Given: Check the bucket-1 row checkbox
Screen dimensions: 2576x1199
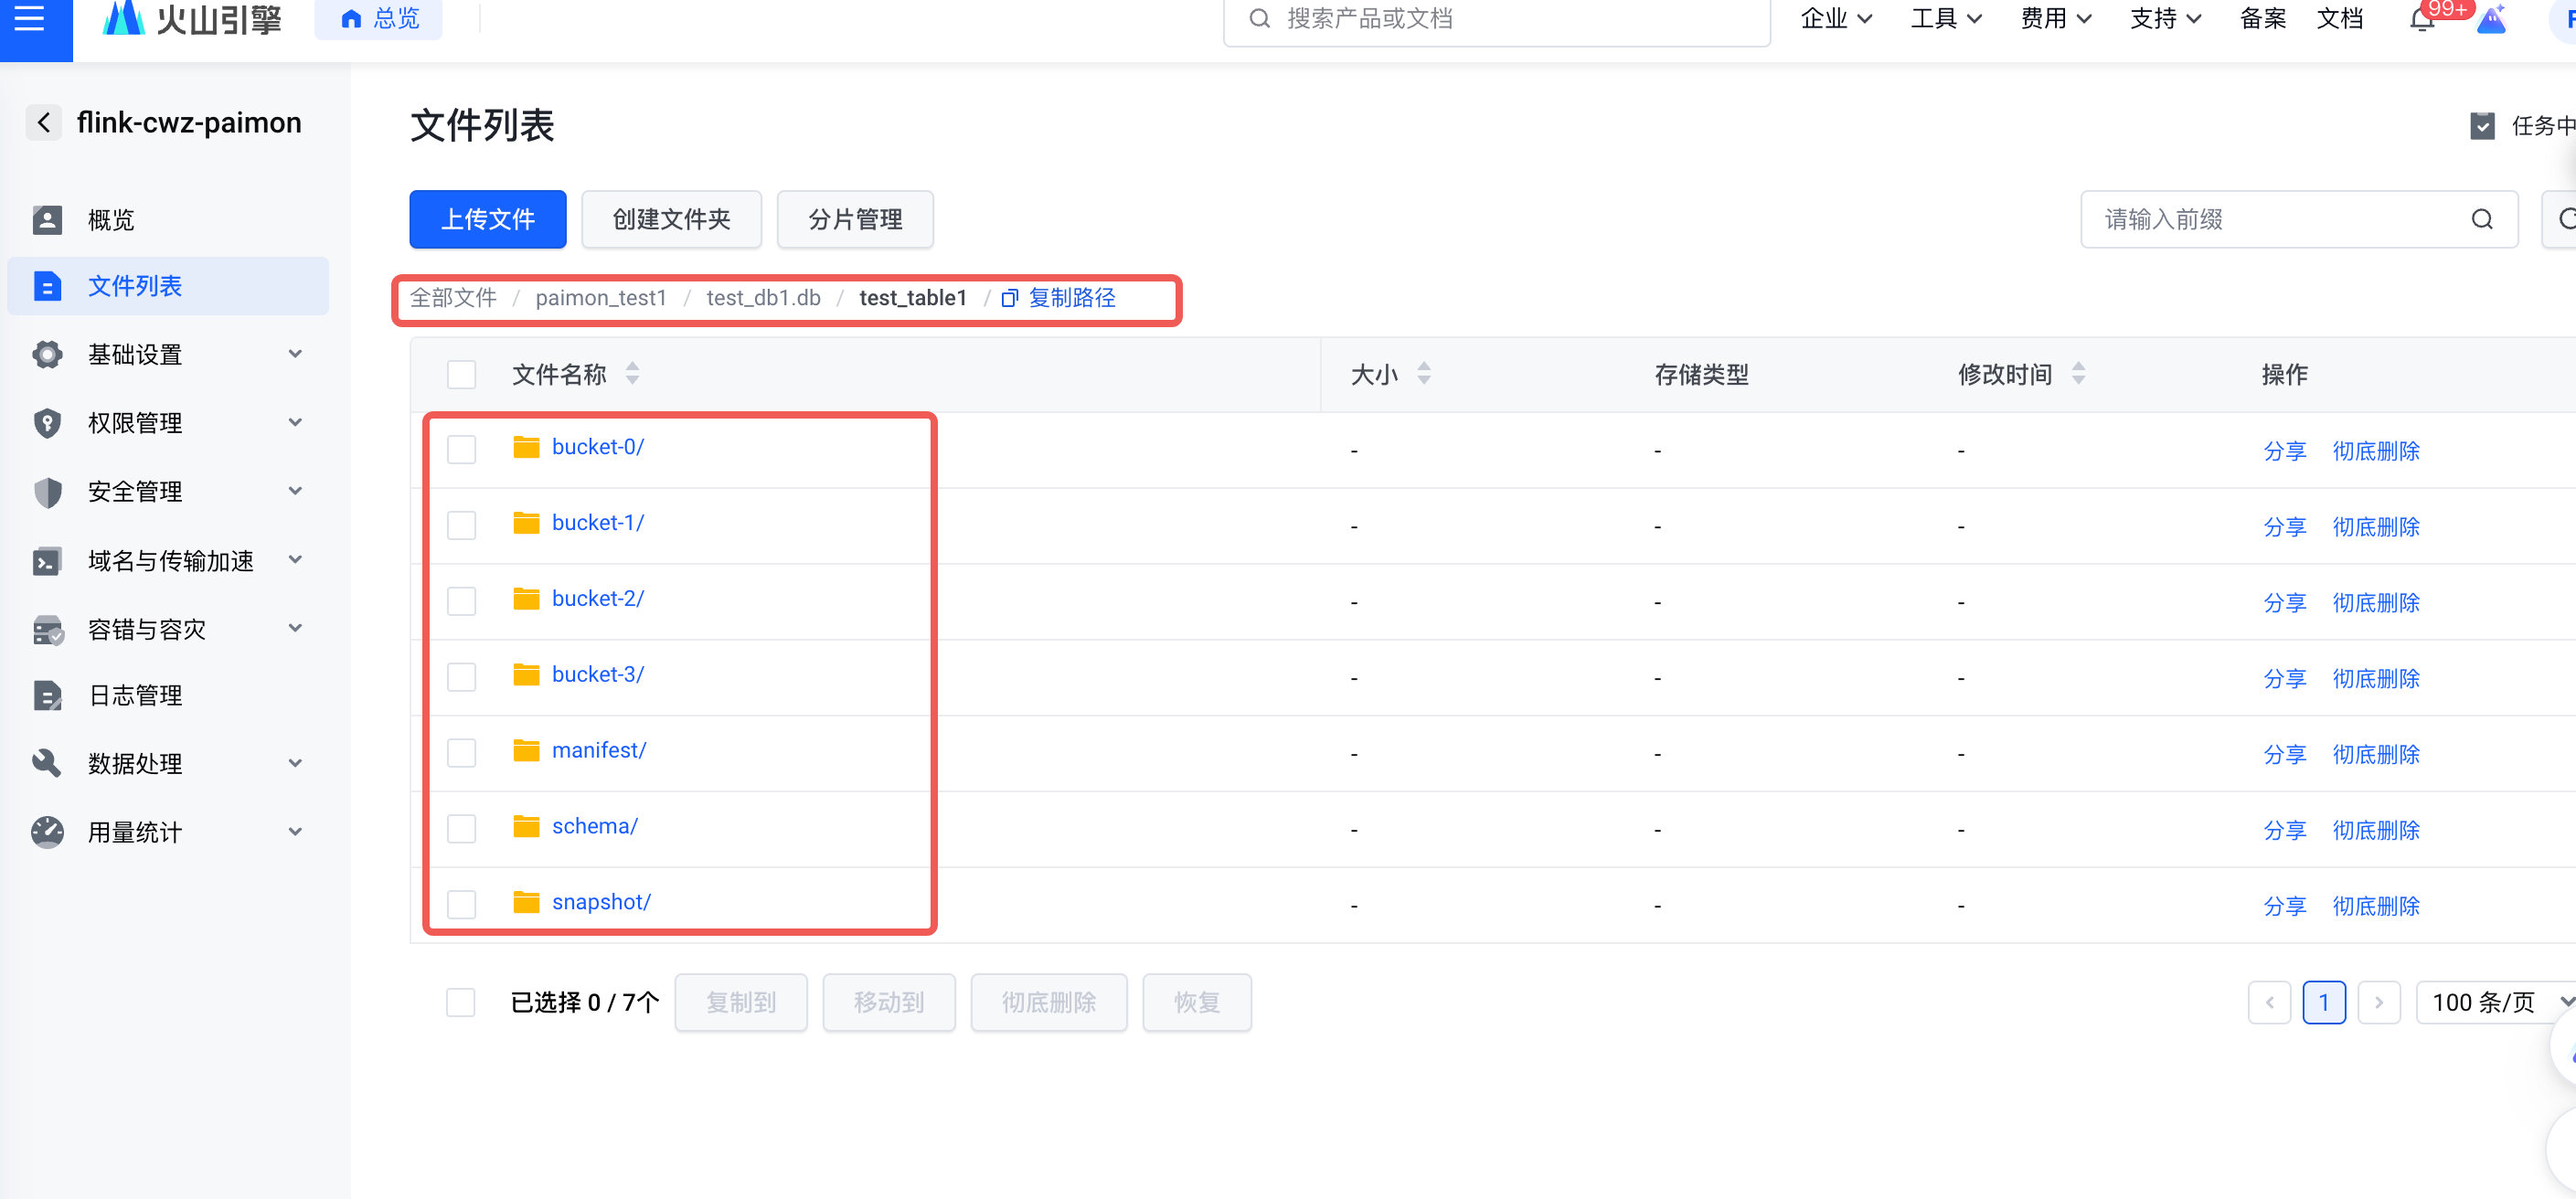Looking at the screenshot, I should click(x=461, y=525).
